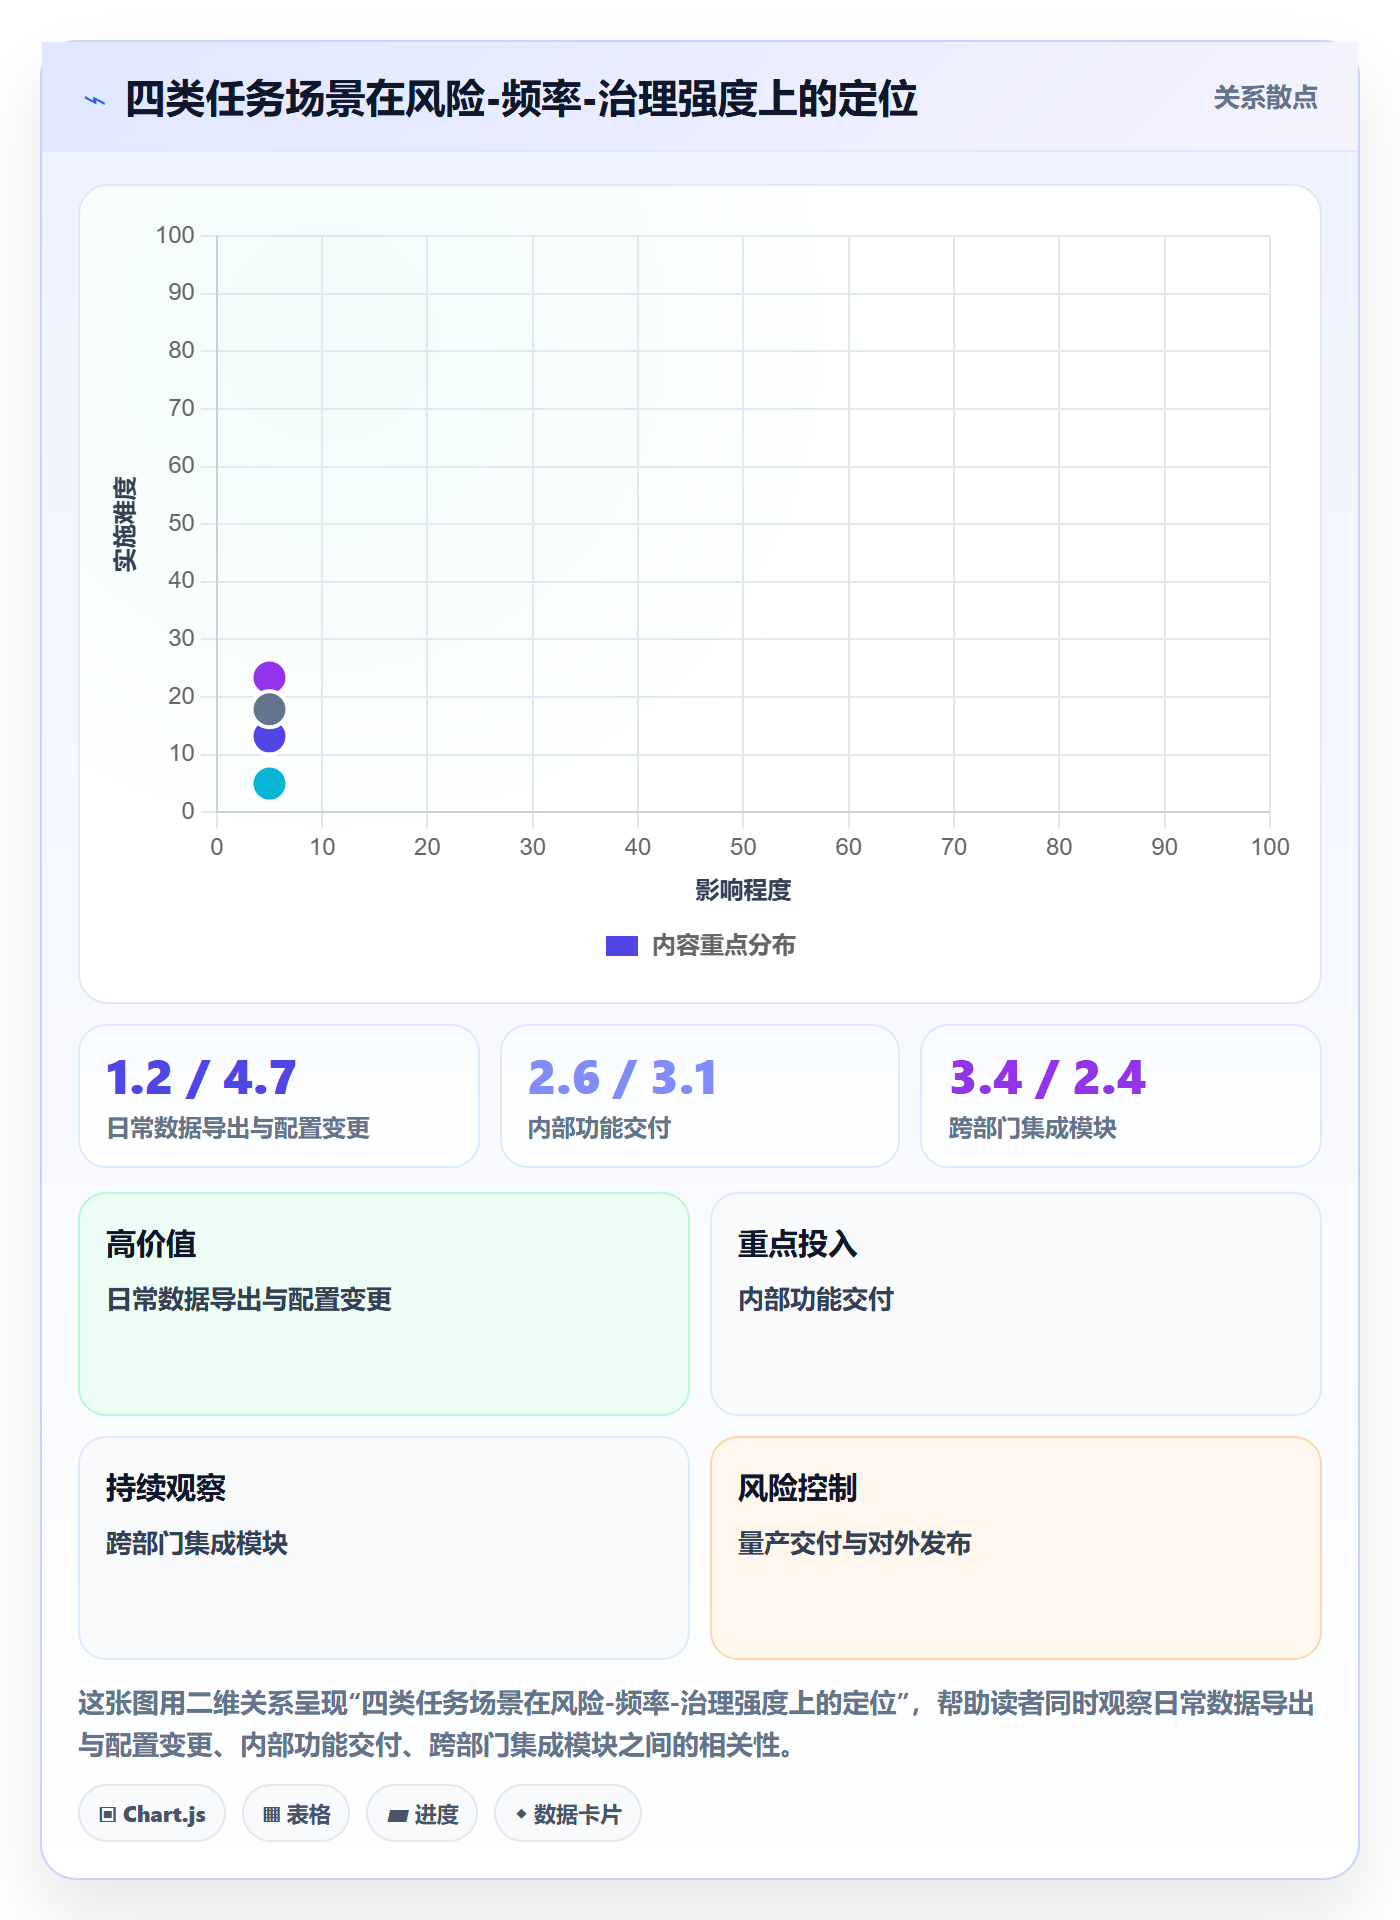The height and width of the screenshot is (1920, 1400).
Task: Click the 3.4 / 2.4 value
Action: (x=1047, y=1078)
